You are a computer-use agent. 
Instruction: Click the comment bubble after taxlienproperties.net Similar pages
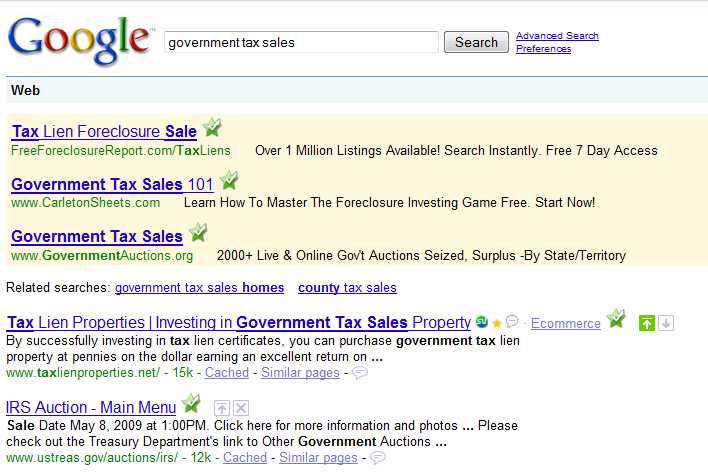(360, 373)
